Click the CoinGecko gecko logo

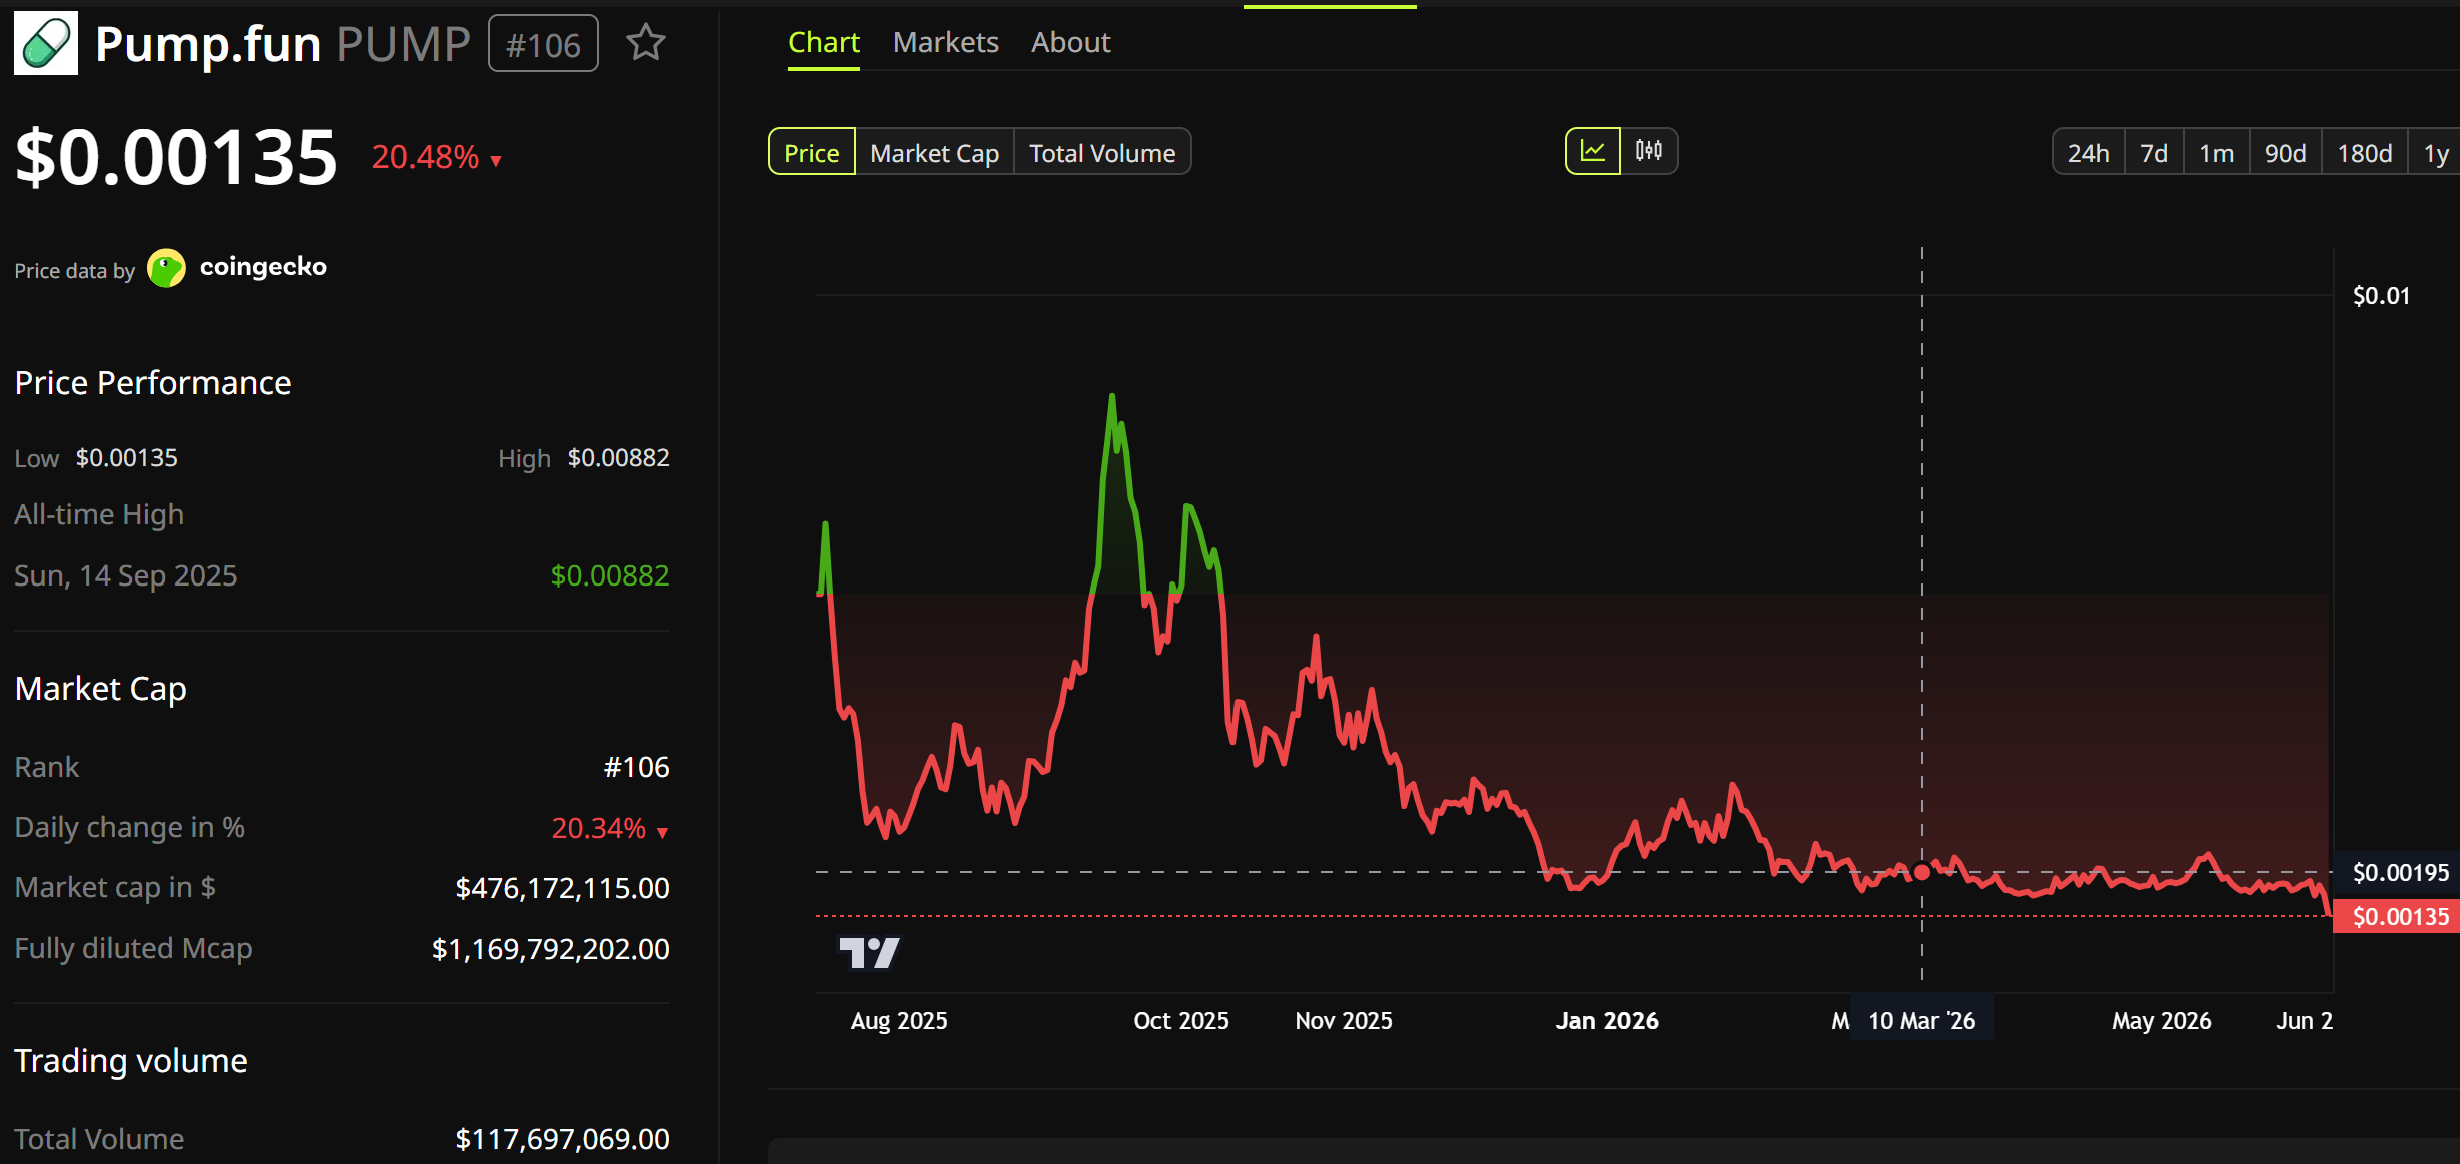166,268
